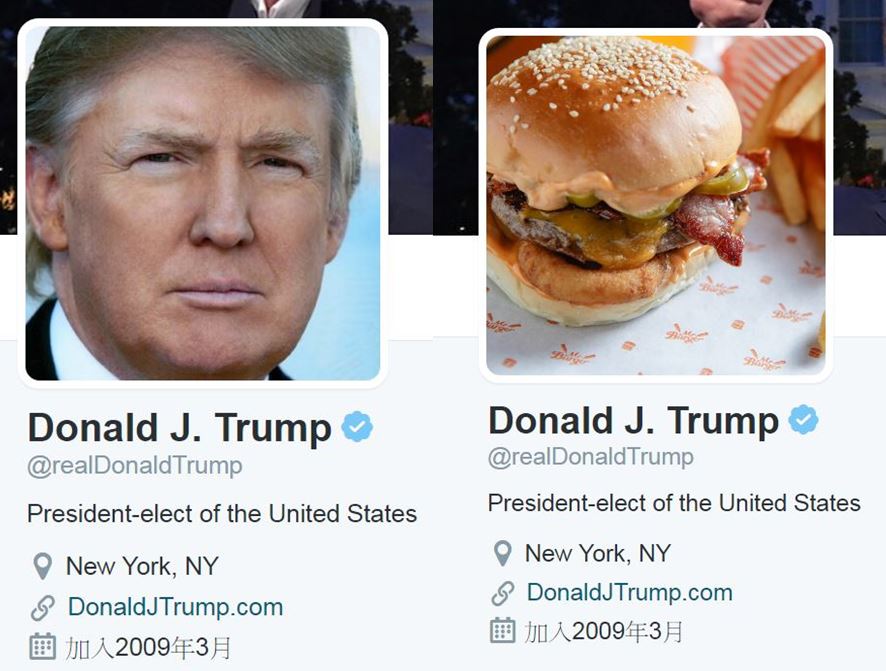
Task: Click the burger avatar on right profile
Action: [655, 206]
